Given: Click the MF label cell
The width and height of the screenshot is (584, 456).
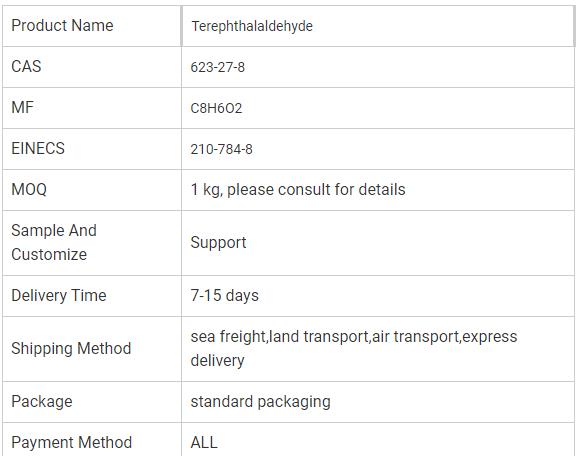Looking at the screenshot, I should 92,108.
